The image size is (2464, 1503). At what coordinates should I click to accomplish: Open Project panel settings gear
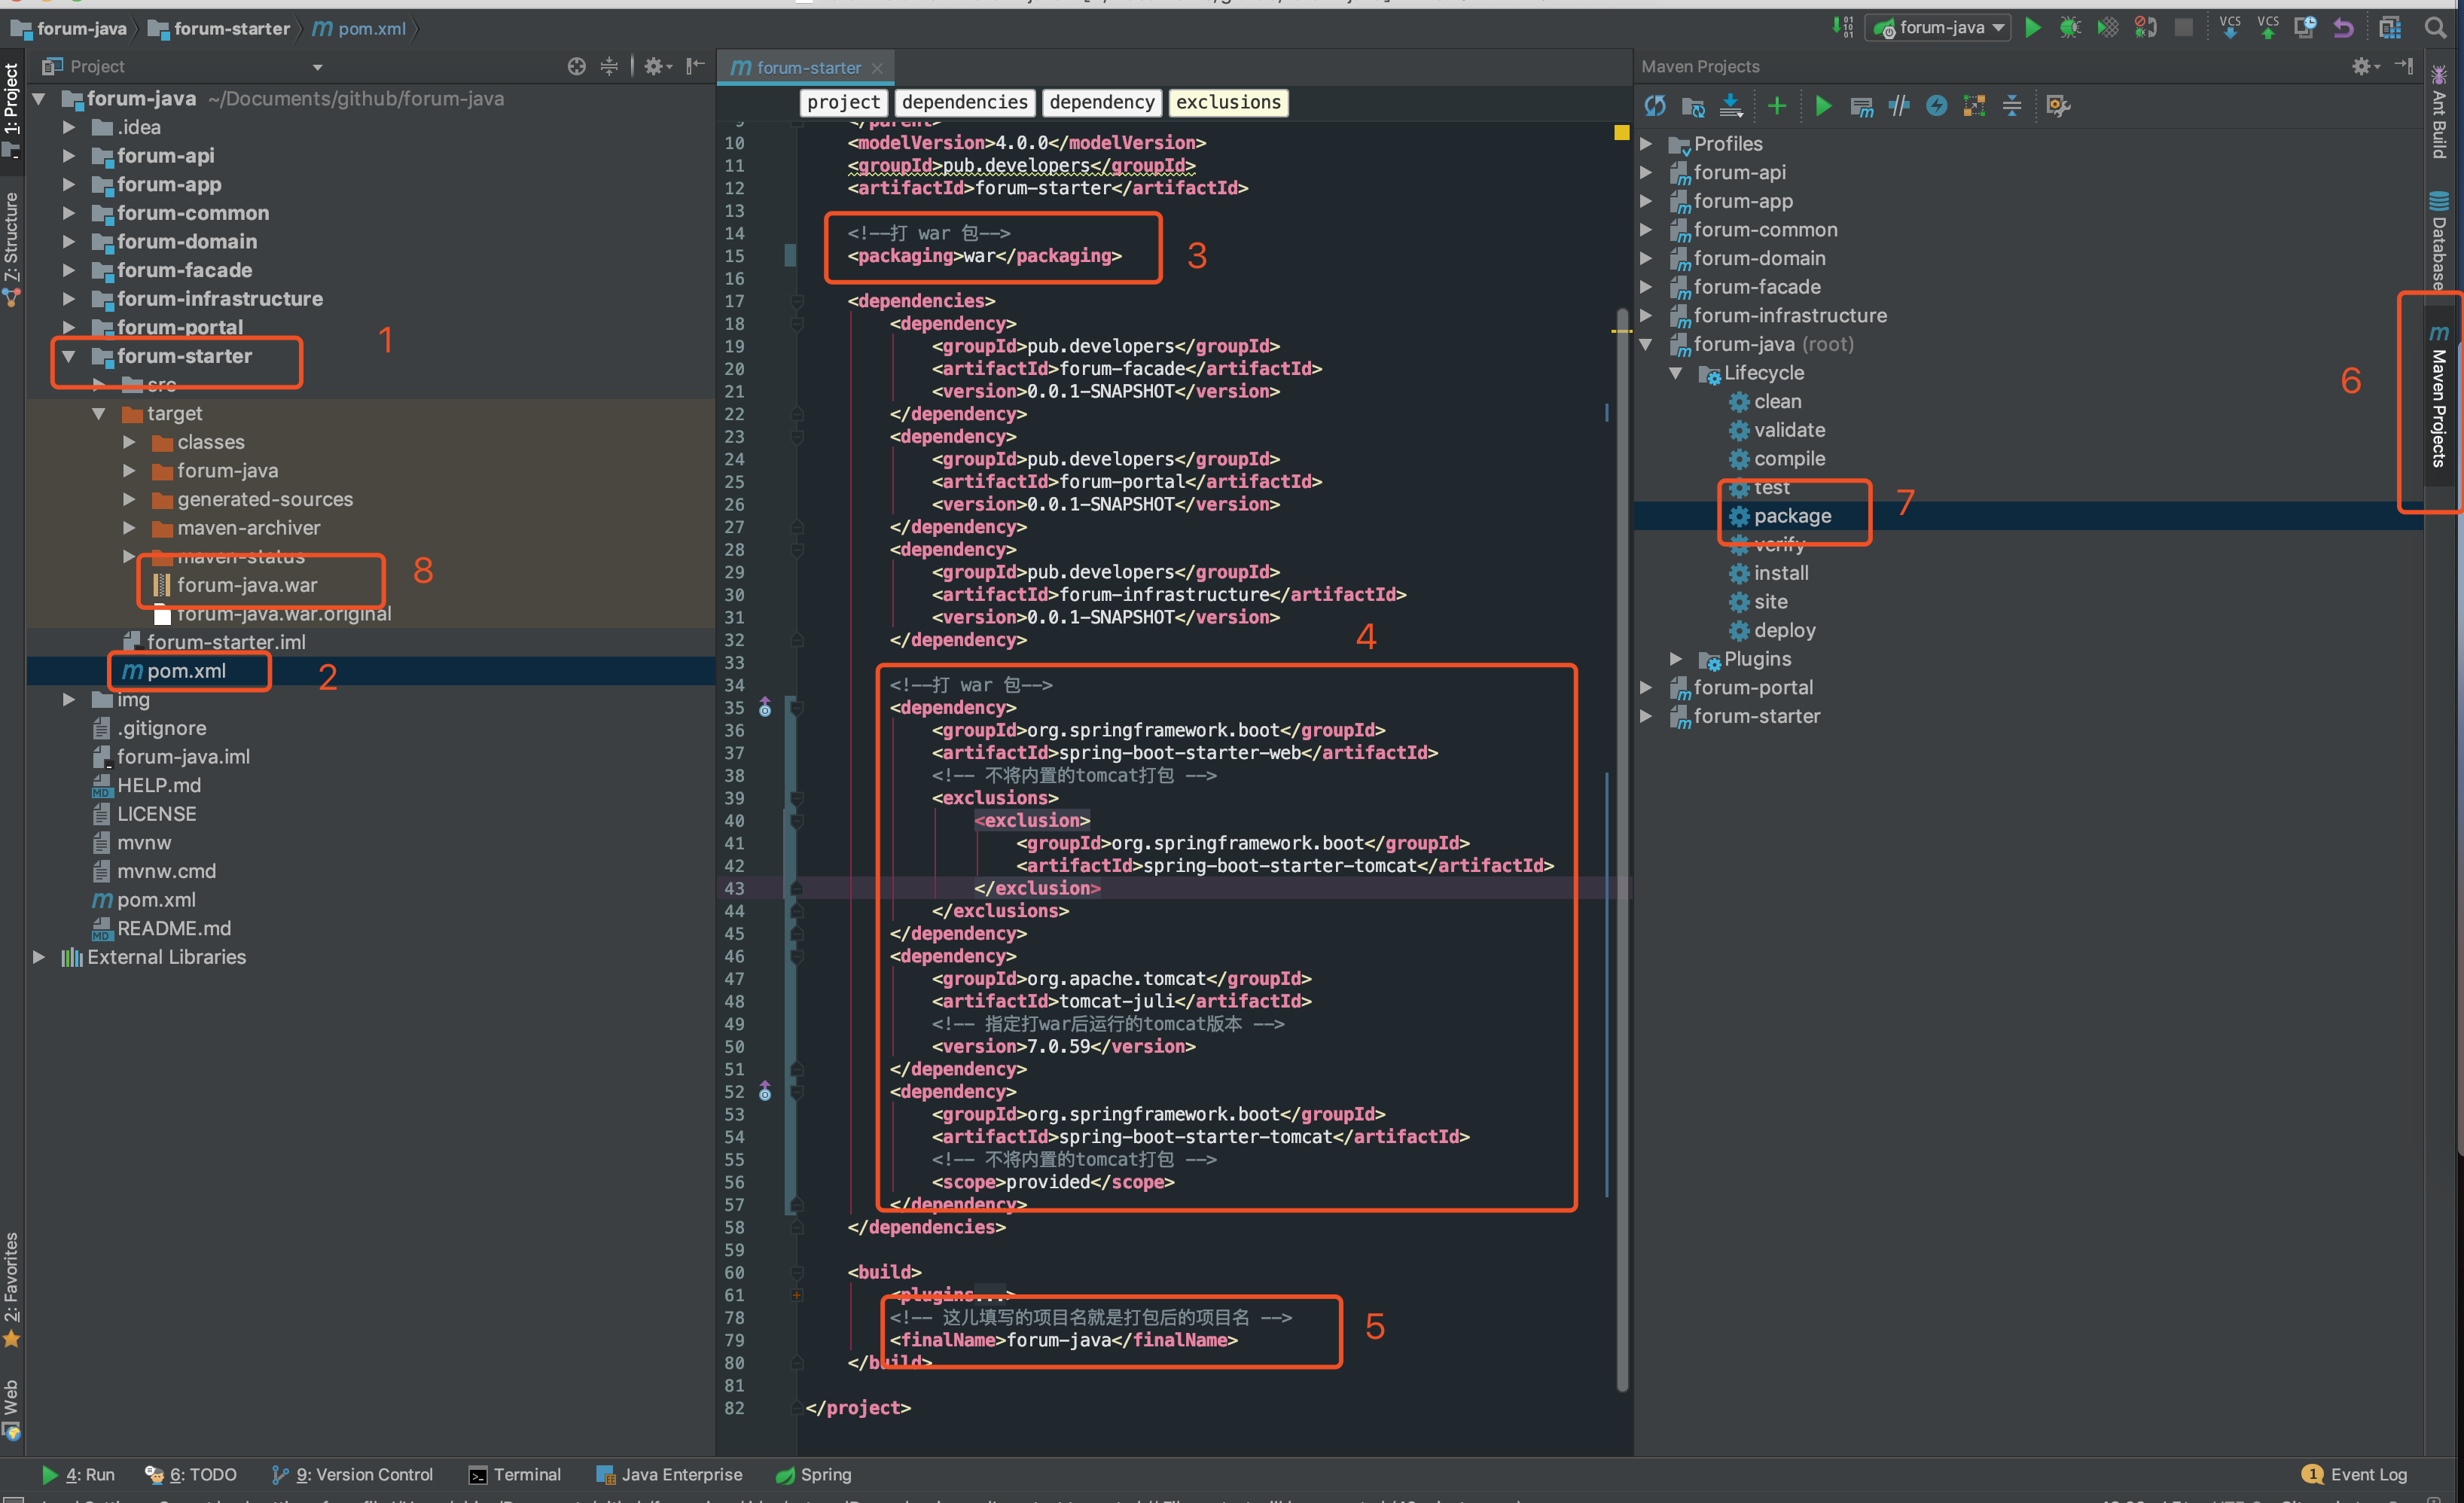[x=656, y=66]
